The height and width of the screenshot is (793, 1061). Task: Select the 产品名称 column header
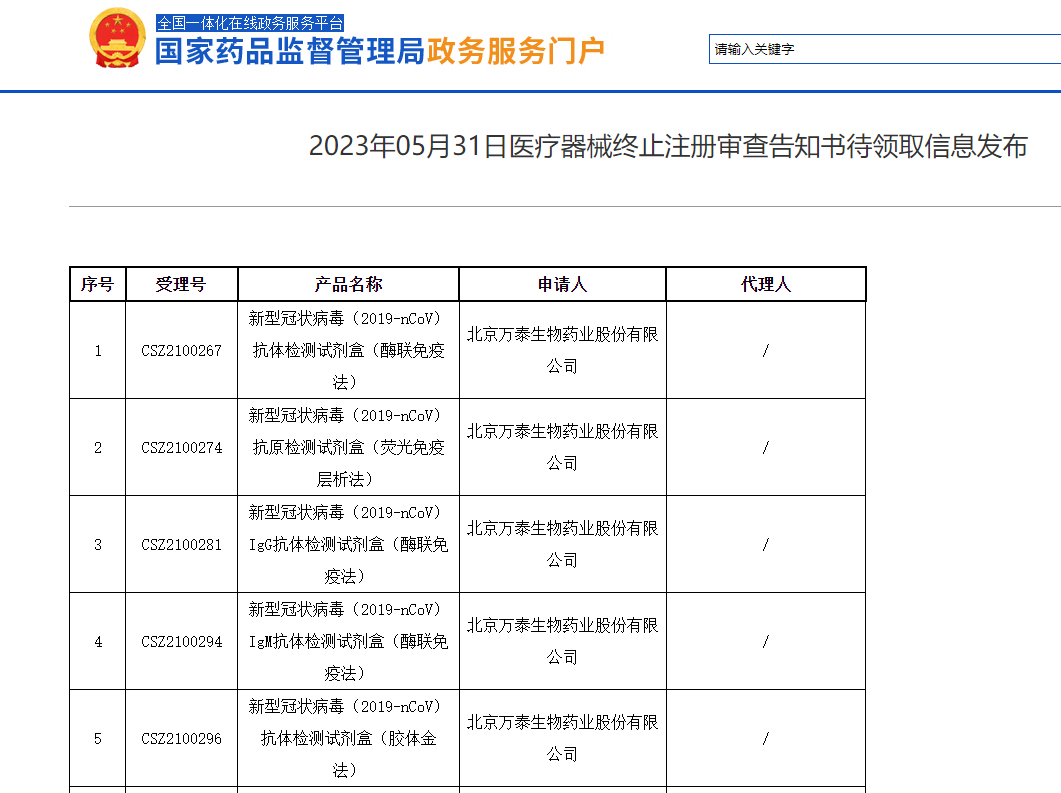348,285
